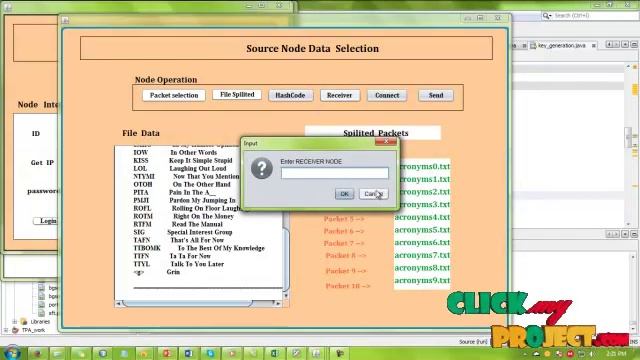
Task: Click the Packet selection button
Action: pyautogui.click(x=174, y=96)
